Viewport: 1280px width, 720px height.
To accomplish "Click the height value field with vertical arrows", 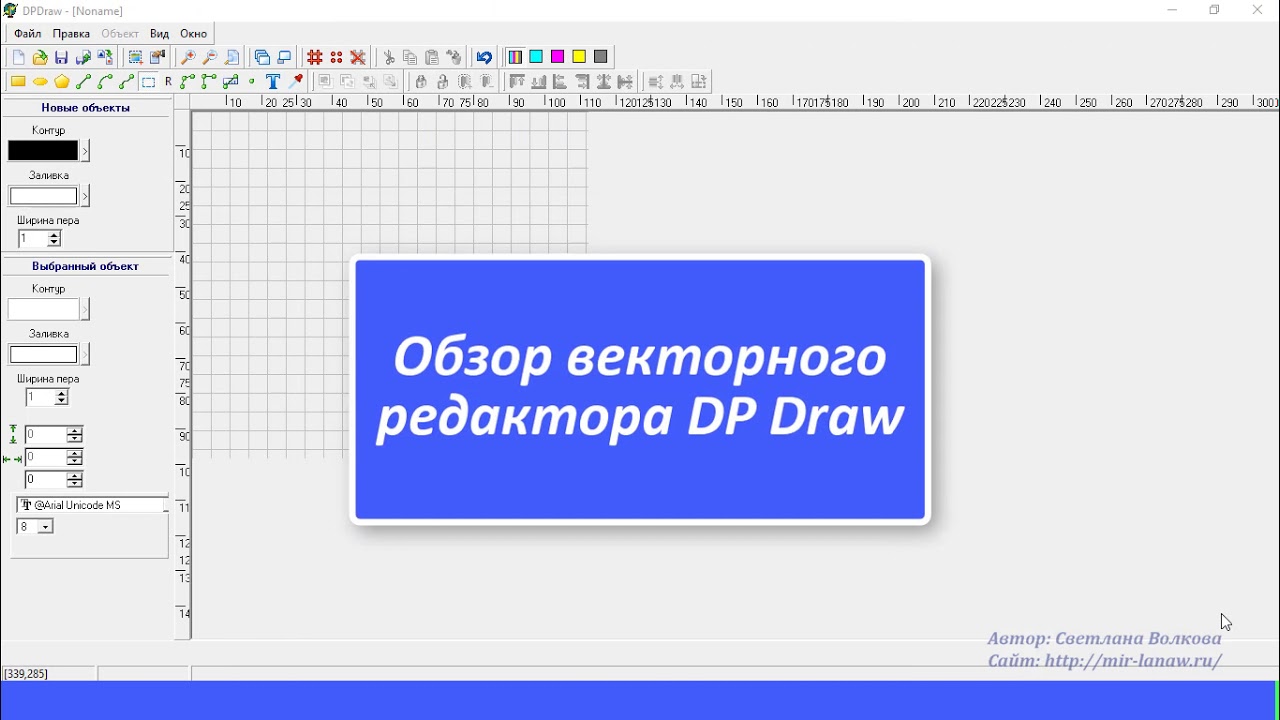I will (54, 435).
